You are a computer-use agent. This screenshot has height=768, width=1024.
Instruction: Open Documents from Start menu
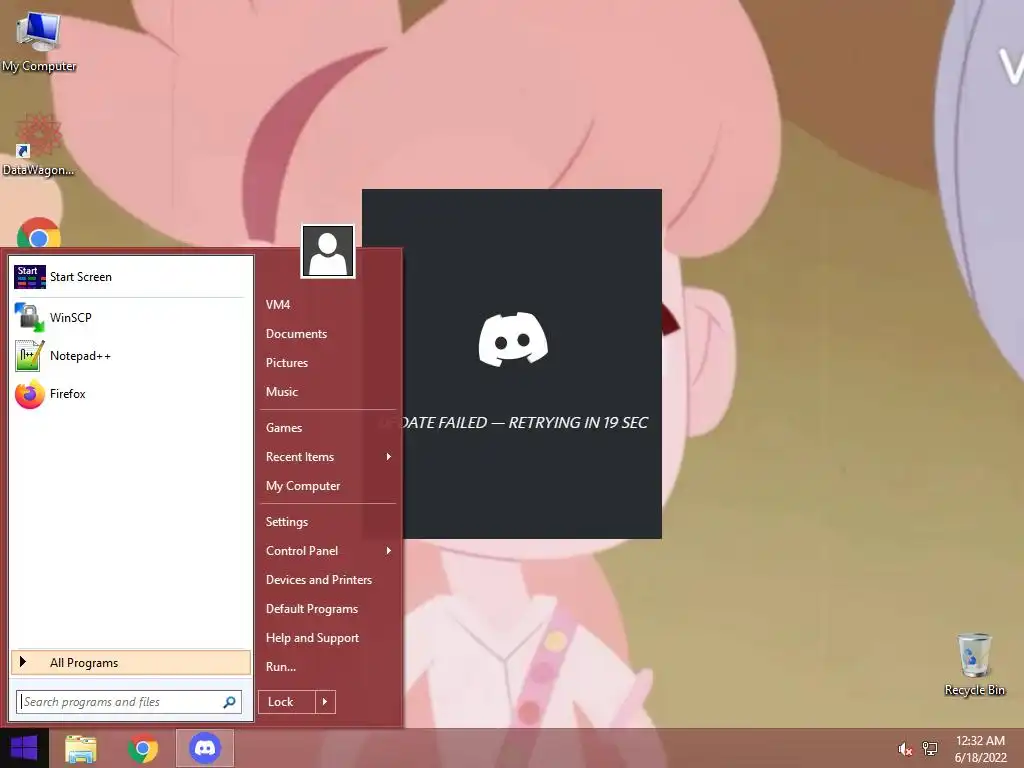pos(296,334)
